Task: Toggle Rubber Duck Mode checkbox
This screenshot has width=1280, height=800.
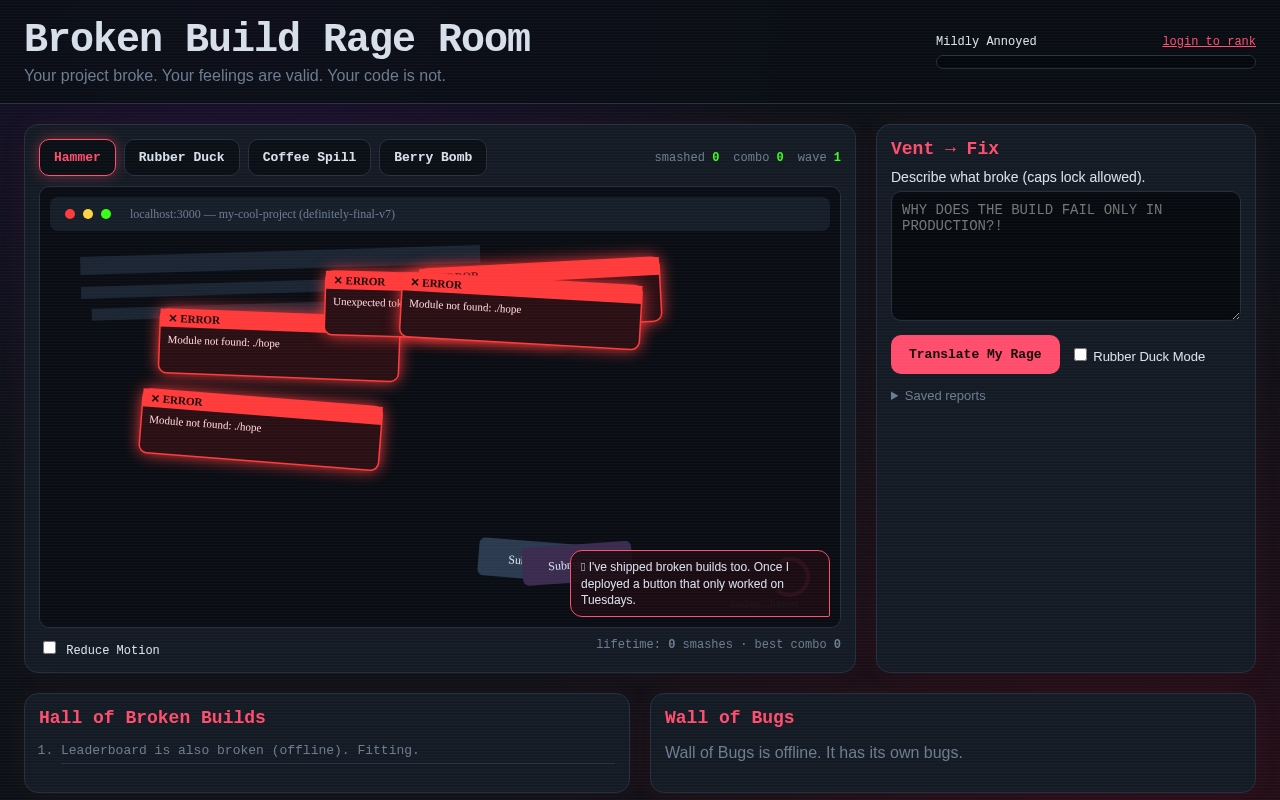Action: click(1080, 354)
